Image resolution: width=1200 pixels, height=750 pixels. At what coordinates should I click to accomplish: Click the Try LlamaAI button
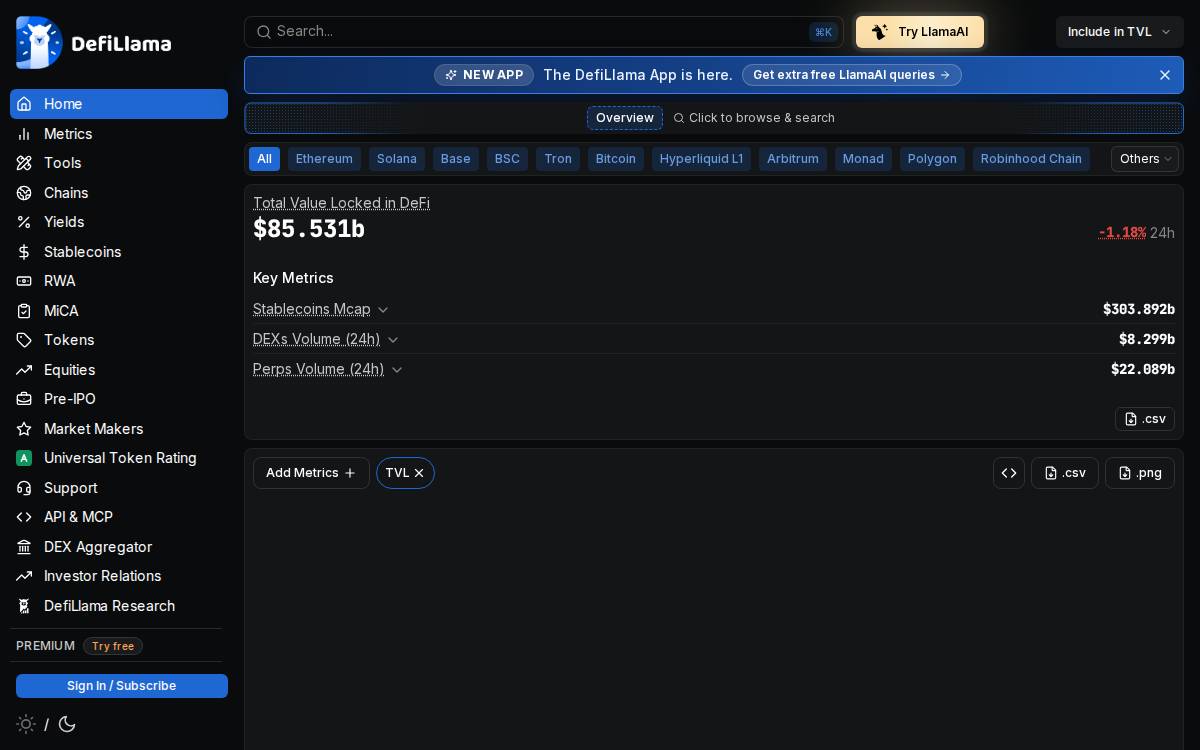point(920,32)
